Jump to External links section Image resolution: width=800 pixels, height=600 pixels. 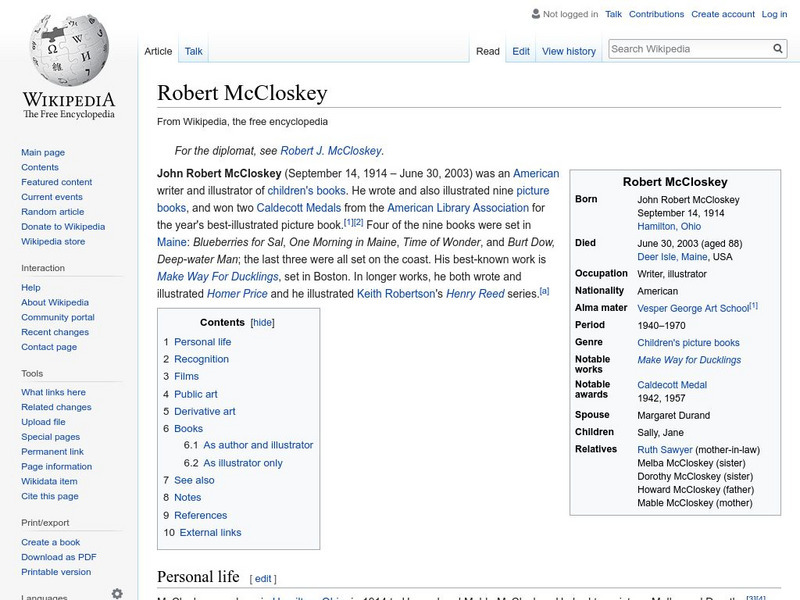(210, 533)
